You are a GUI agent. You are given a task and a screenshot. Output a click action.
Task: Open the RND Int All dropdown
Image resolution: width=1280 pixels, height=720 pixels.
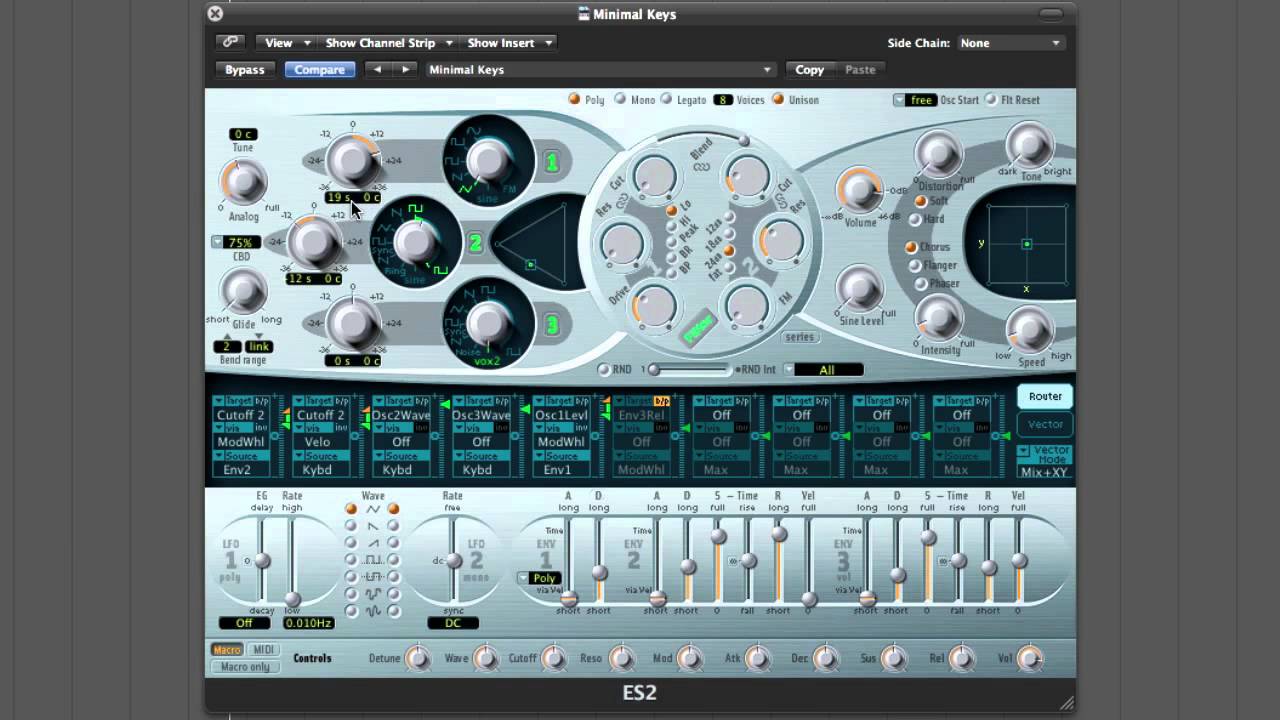(x=822, y=370)
